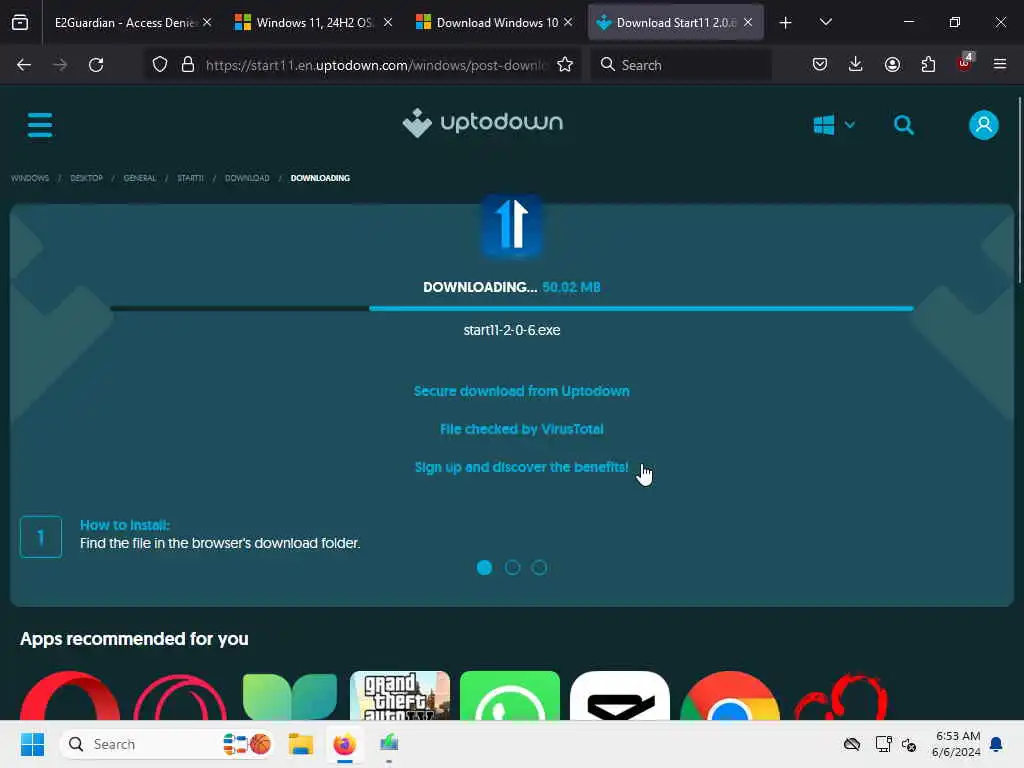Open the muted volume tray icon

909,744
